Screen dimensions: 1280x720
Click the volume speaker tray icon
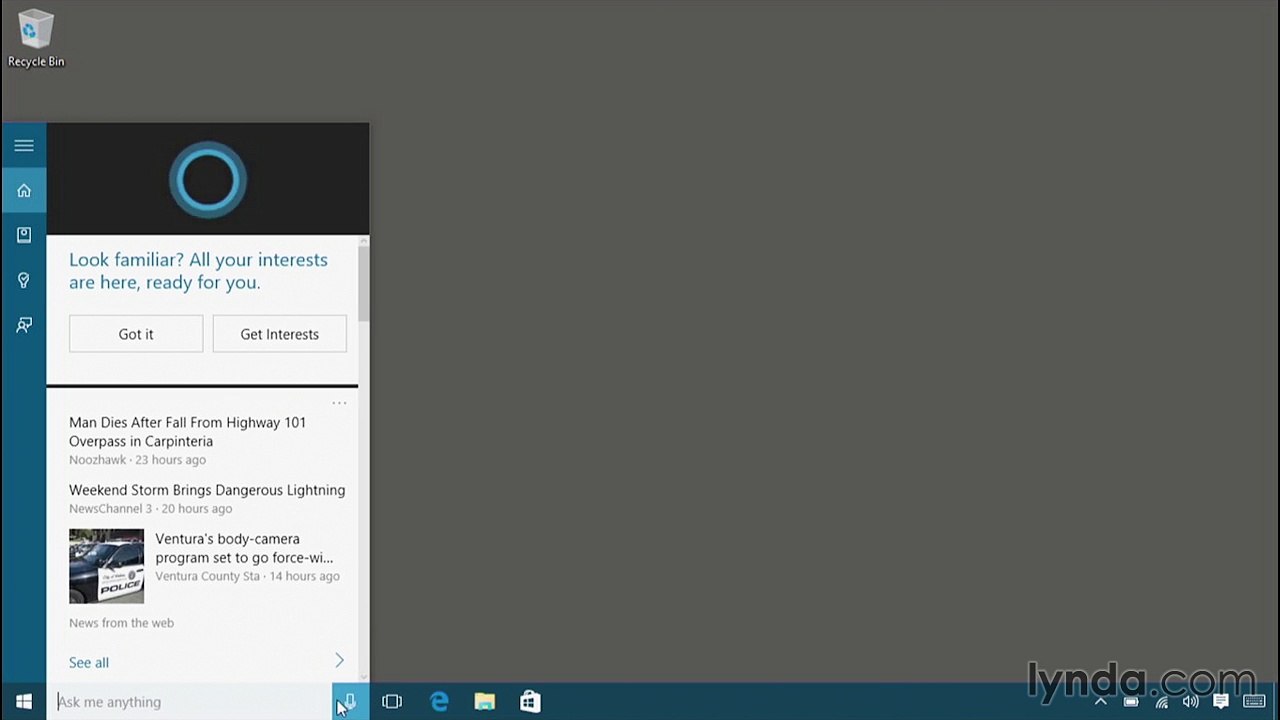point(1190,702)
